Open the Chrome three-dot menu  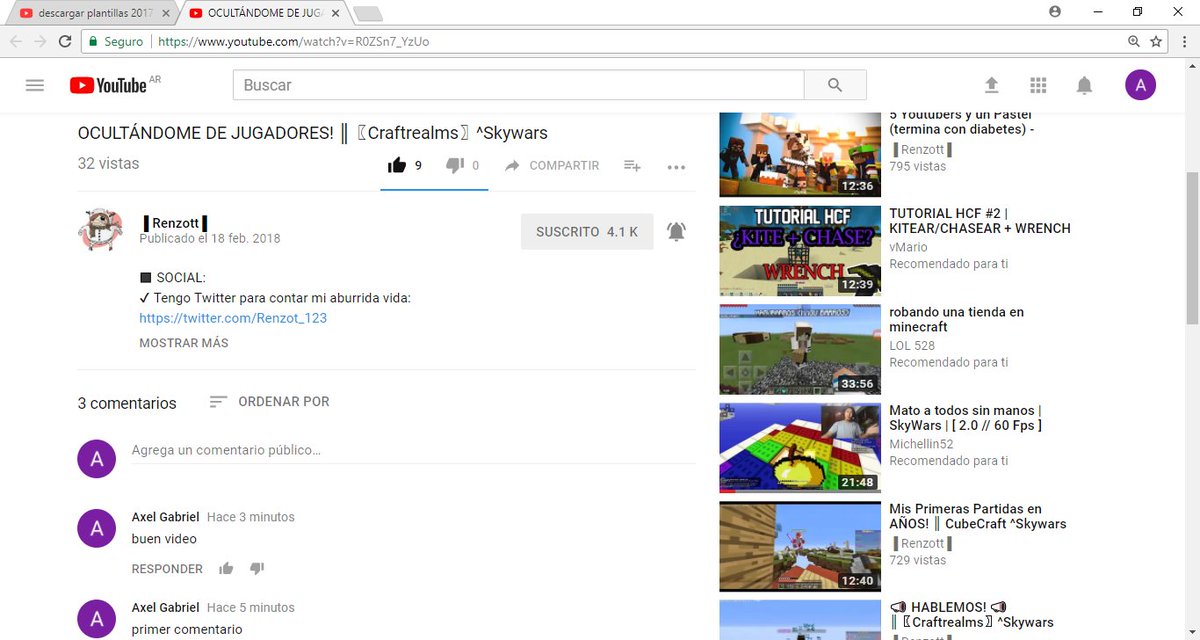(1183, 42)
